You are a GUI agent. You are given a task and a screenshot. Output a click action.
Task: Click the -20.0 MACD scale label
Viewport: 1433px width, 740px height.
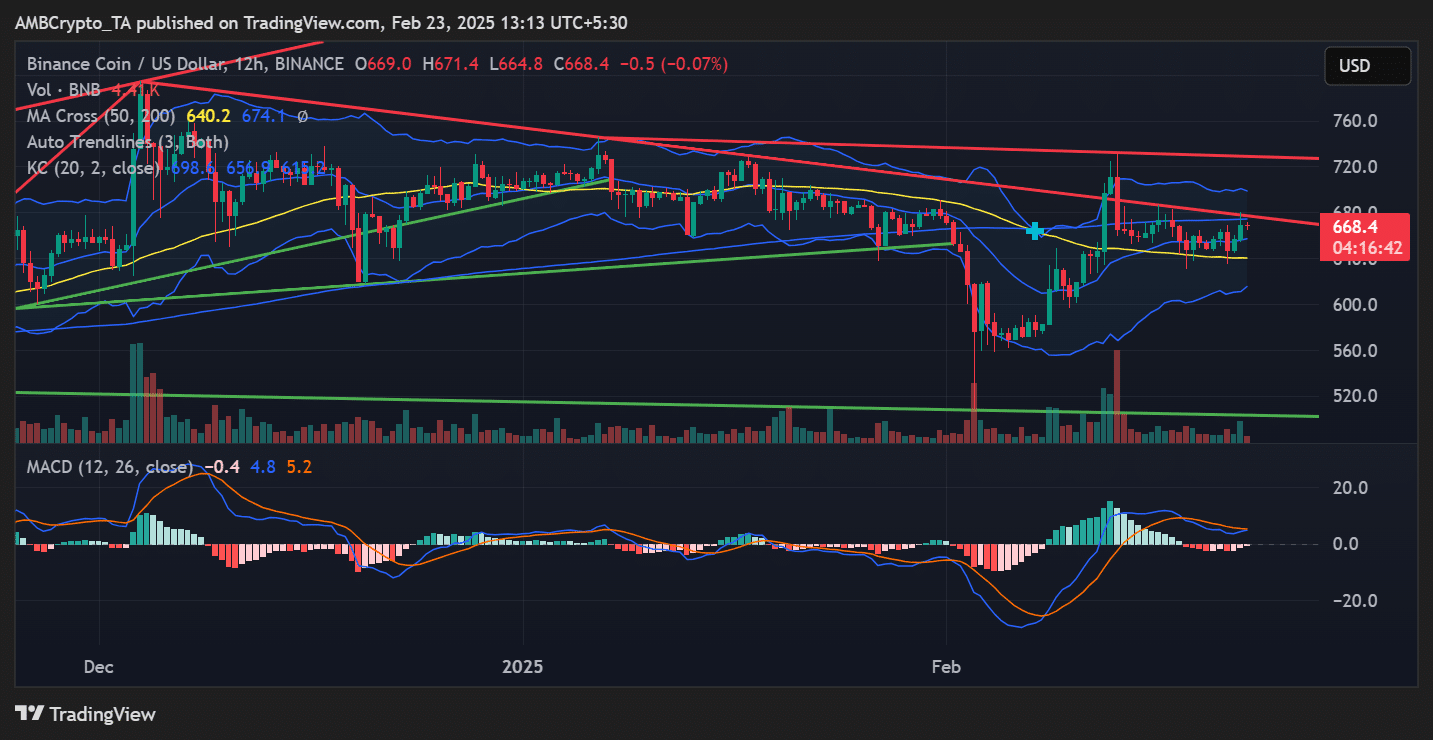1353,601
